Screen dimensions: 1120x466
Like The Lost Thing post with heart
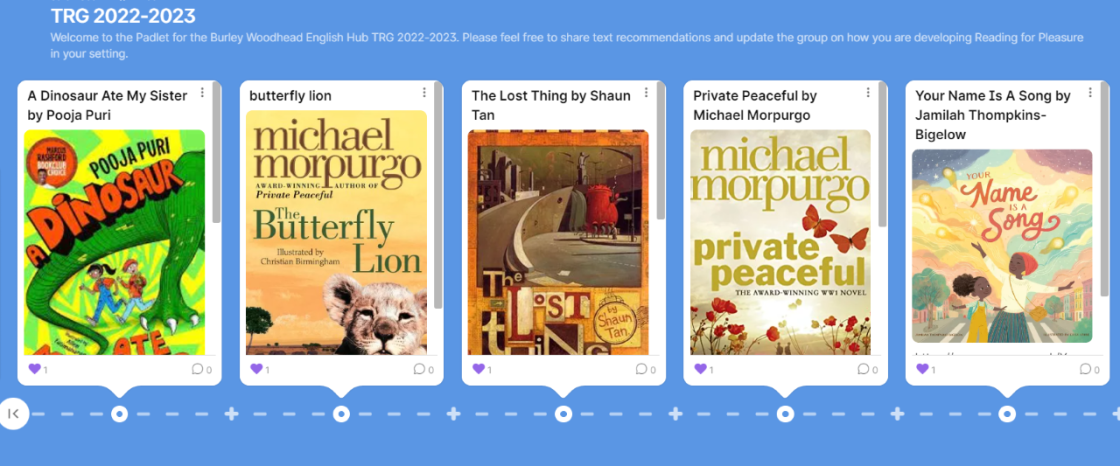coord(479,369)
